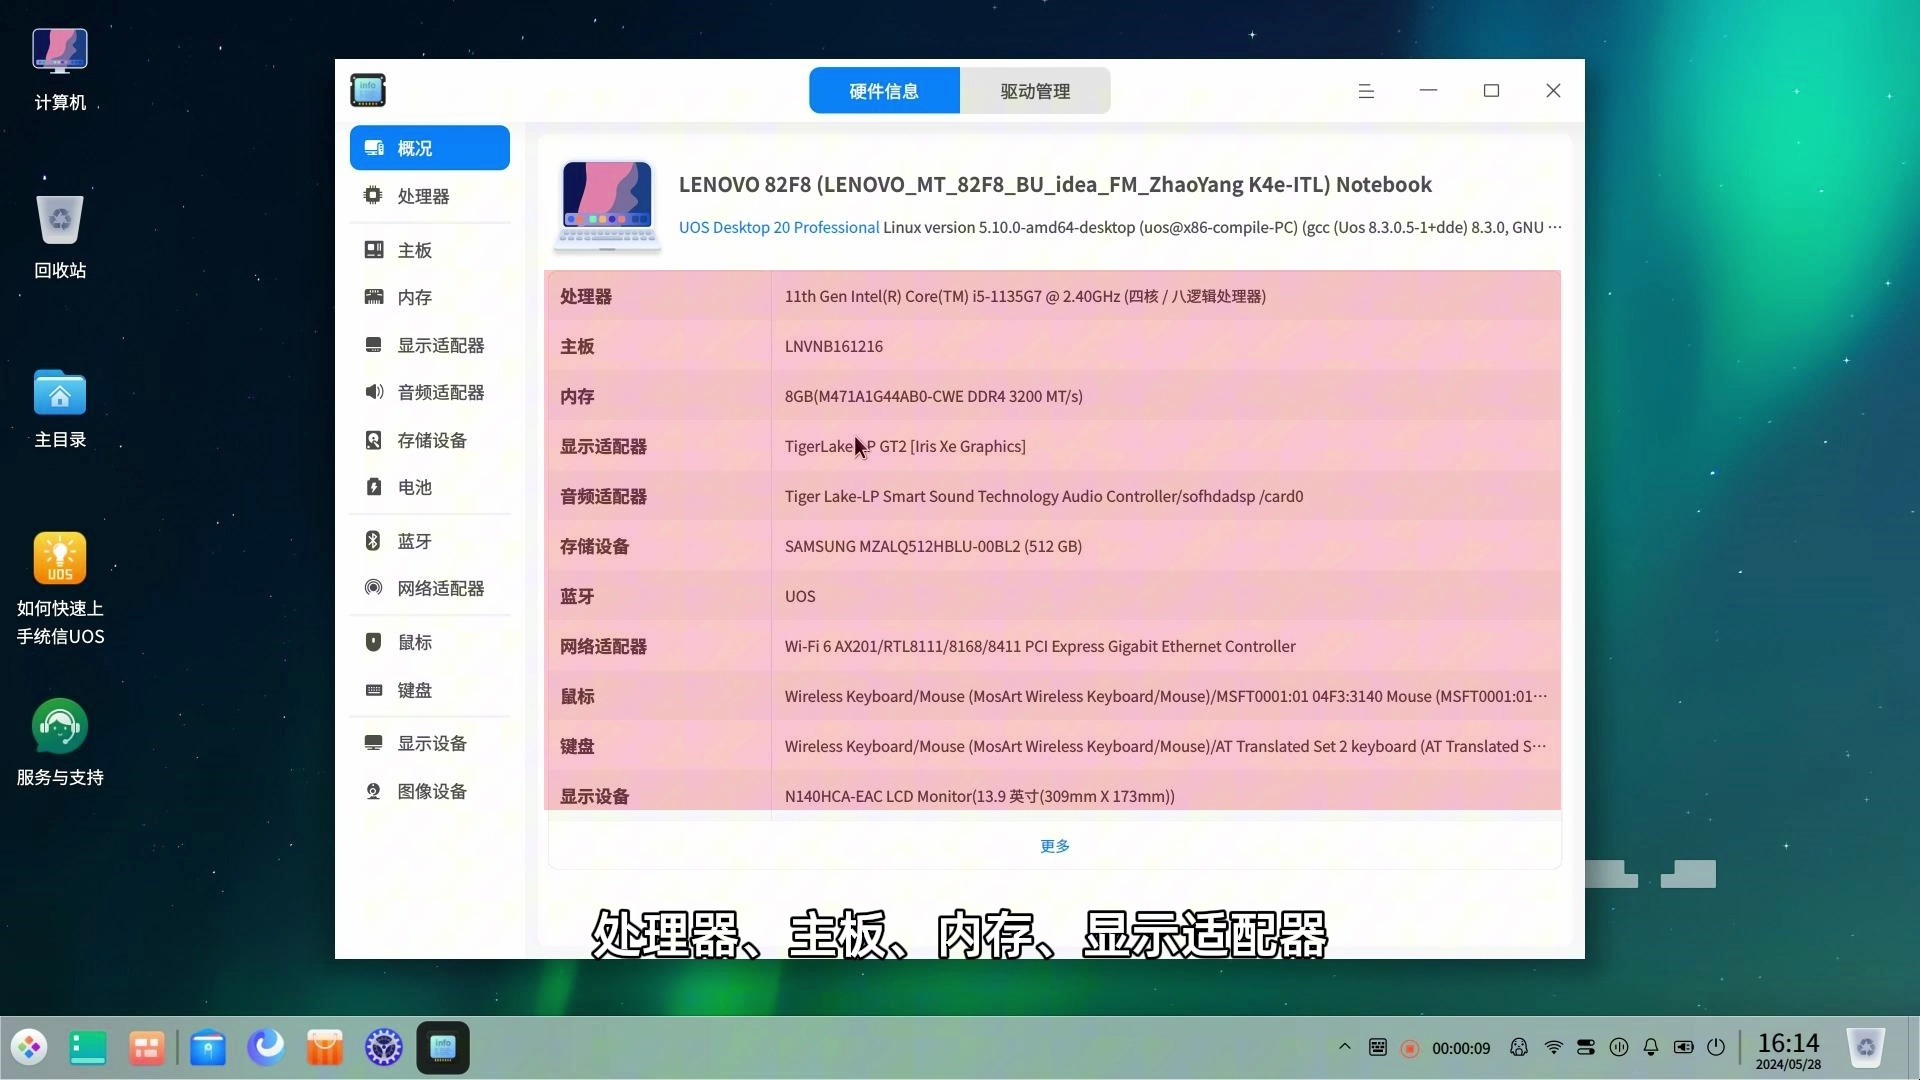Click the power button in tray
This screenshot has height=1080, width=1920.
(1716, 1047)
